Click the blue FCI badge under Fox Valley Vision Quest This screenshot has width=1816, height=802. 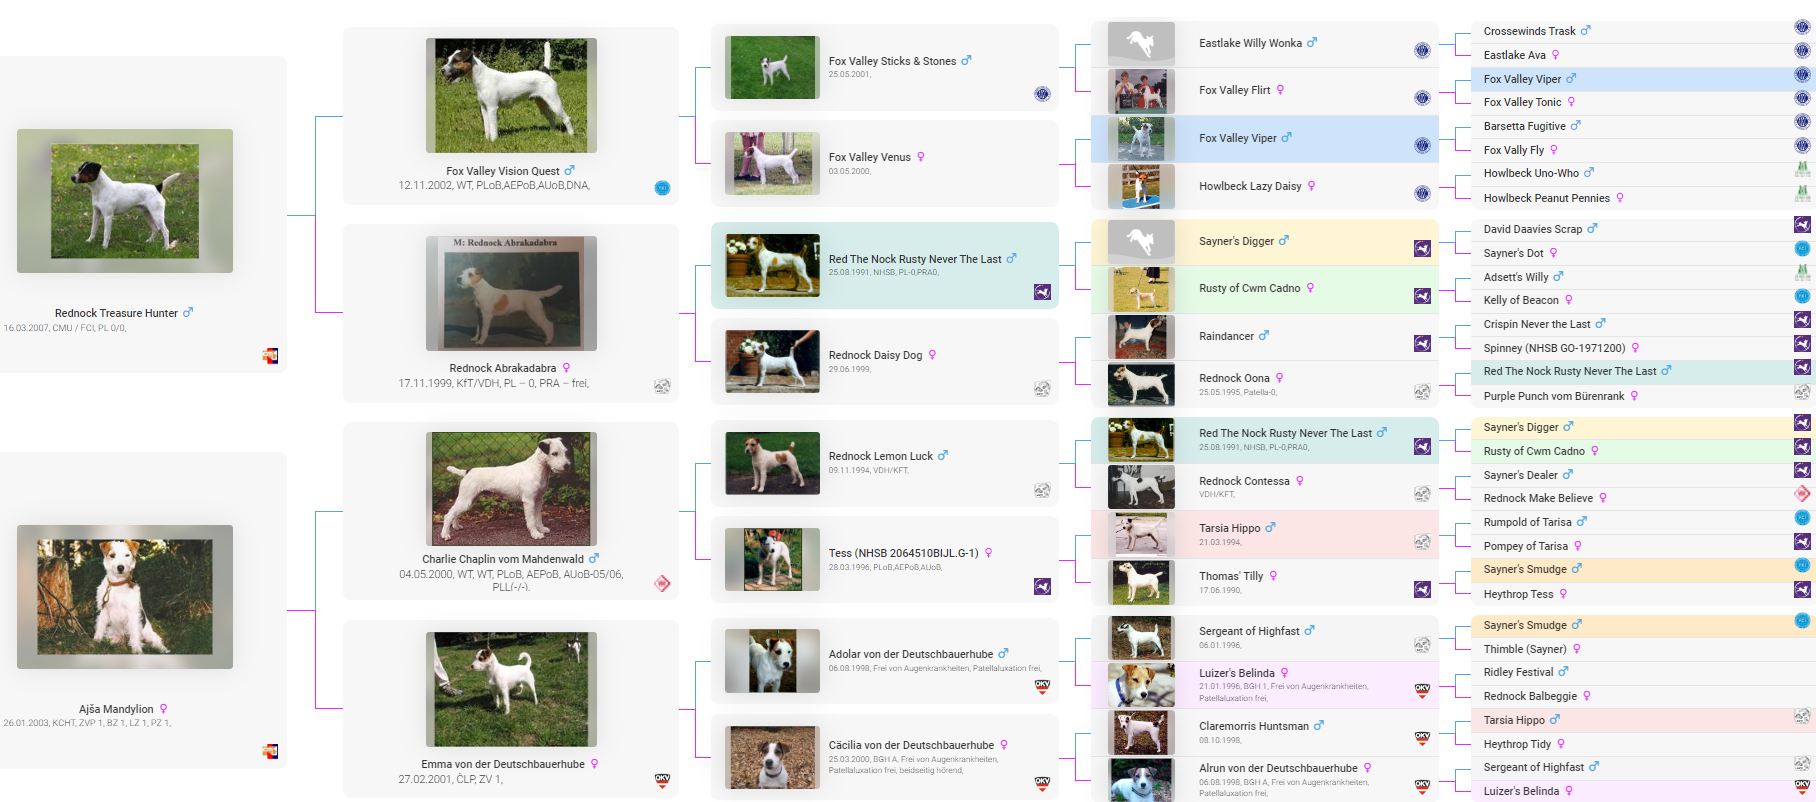662,188
